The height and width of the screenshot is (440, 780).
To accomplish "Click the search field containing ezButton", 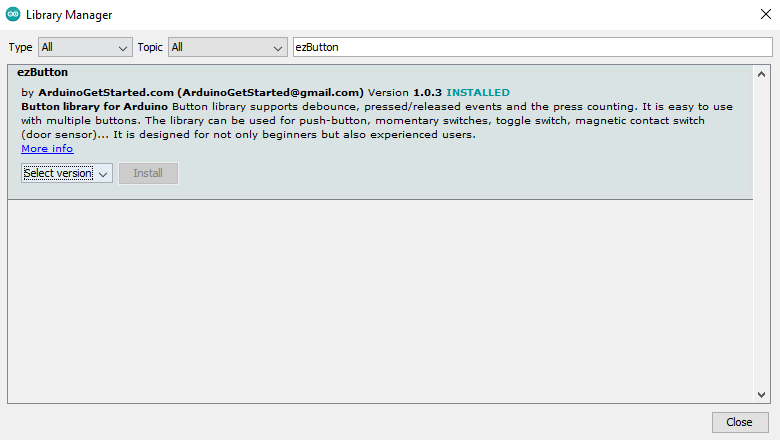I will [532, 47].
